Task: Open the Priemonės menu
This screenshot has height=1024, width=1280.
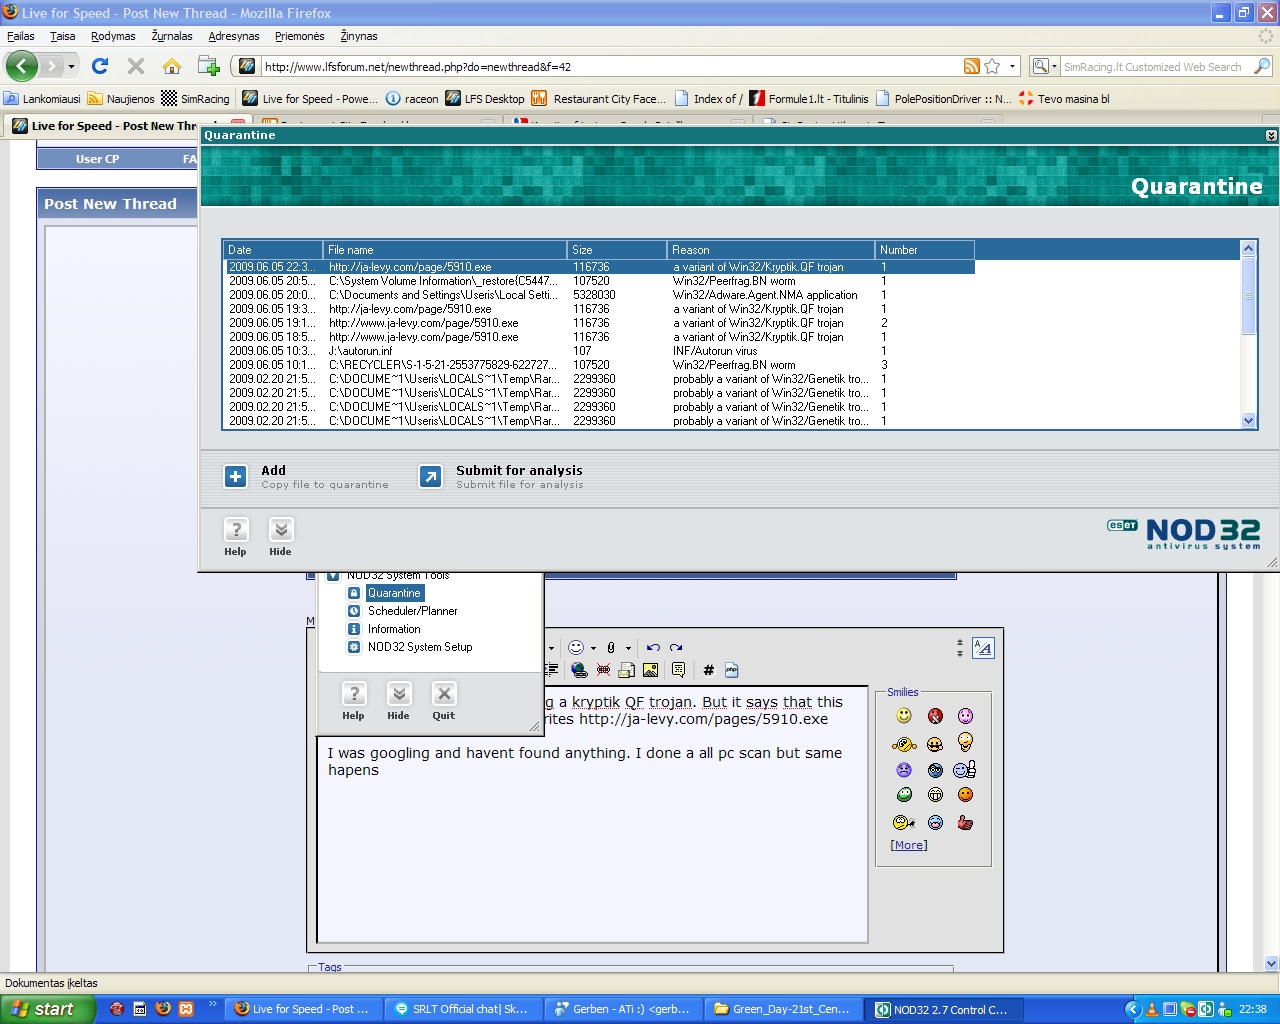Action: 300,36
